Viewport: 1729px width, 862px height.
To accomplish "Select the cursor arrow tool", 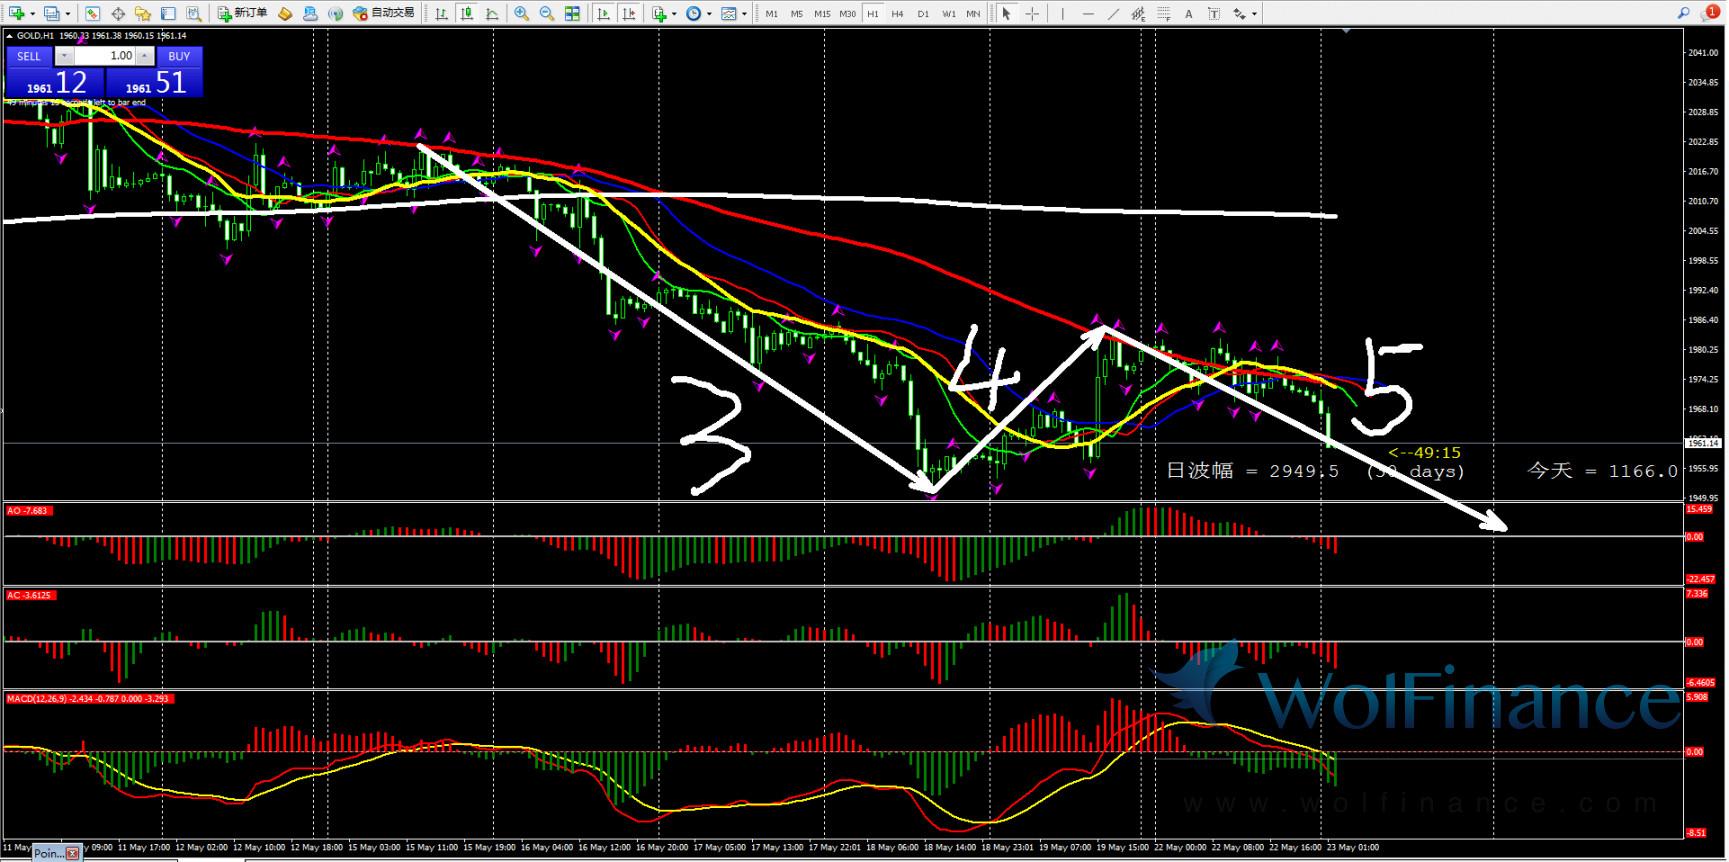I will [1007, 13].
